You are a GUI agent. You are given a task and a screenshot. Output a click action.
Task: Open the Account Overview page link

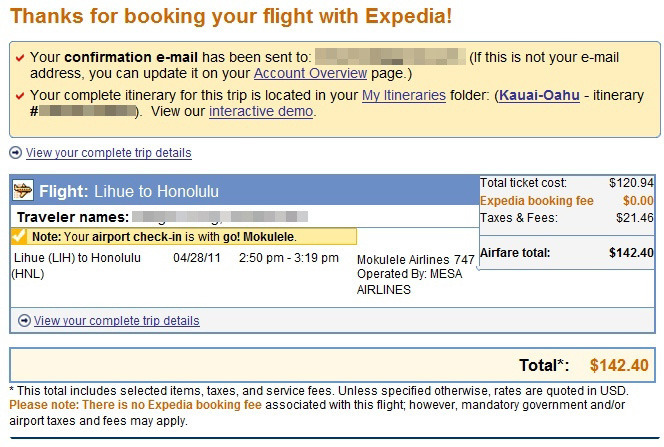click(x=310, y=73)
